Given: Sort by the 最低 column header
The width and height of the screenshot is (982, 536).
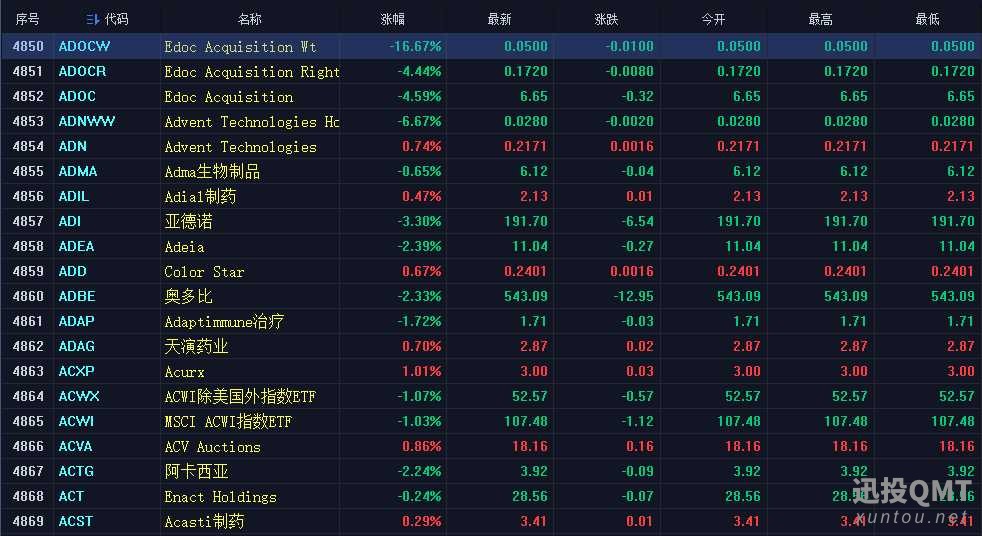Looking at the screenshot, I should [927, 20].
